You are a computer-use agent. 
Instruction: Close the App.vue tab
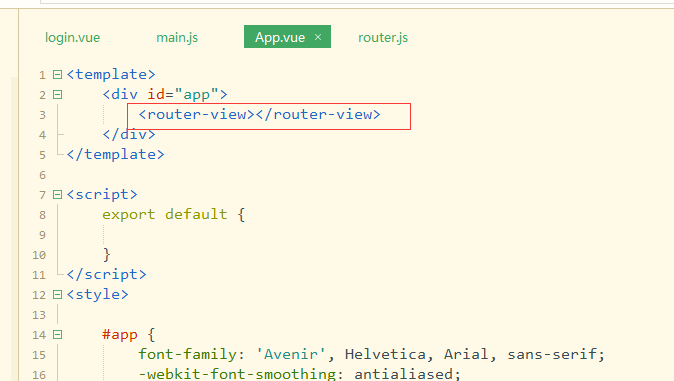point(318,37)
